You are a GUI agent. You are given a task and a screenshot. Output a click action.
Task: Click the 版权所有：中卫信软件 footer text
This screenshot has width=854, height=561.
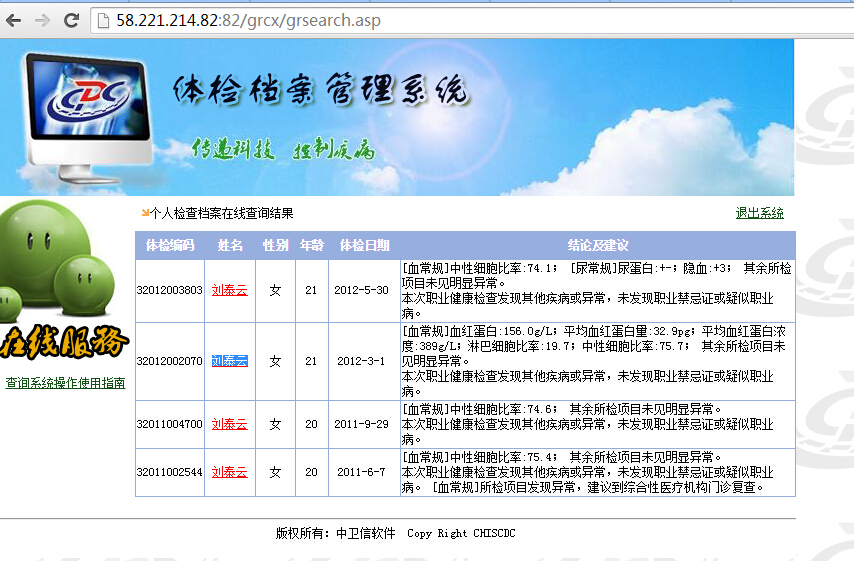[336, 533]
